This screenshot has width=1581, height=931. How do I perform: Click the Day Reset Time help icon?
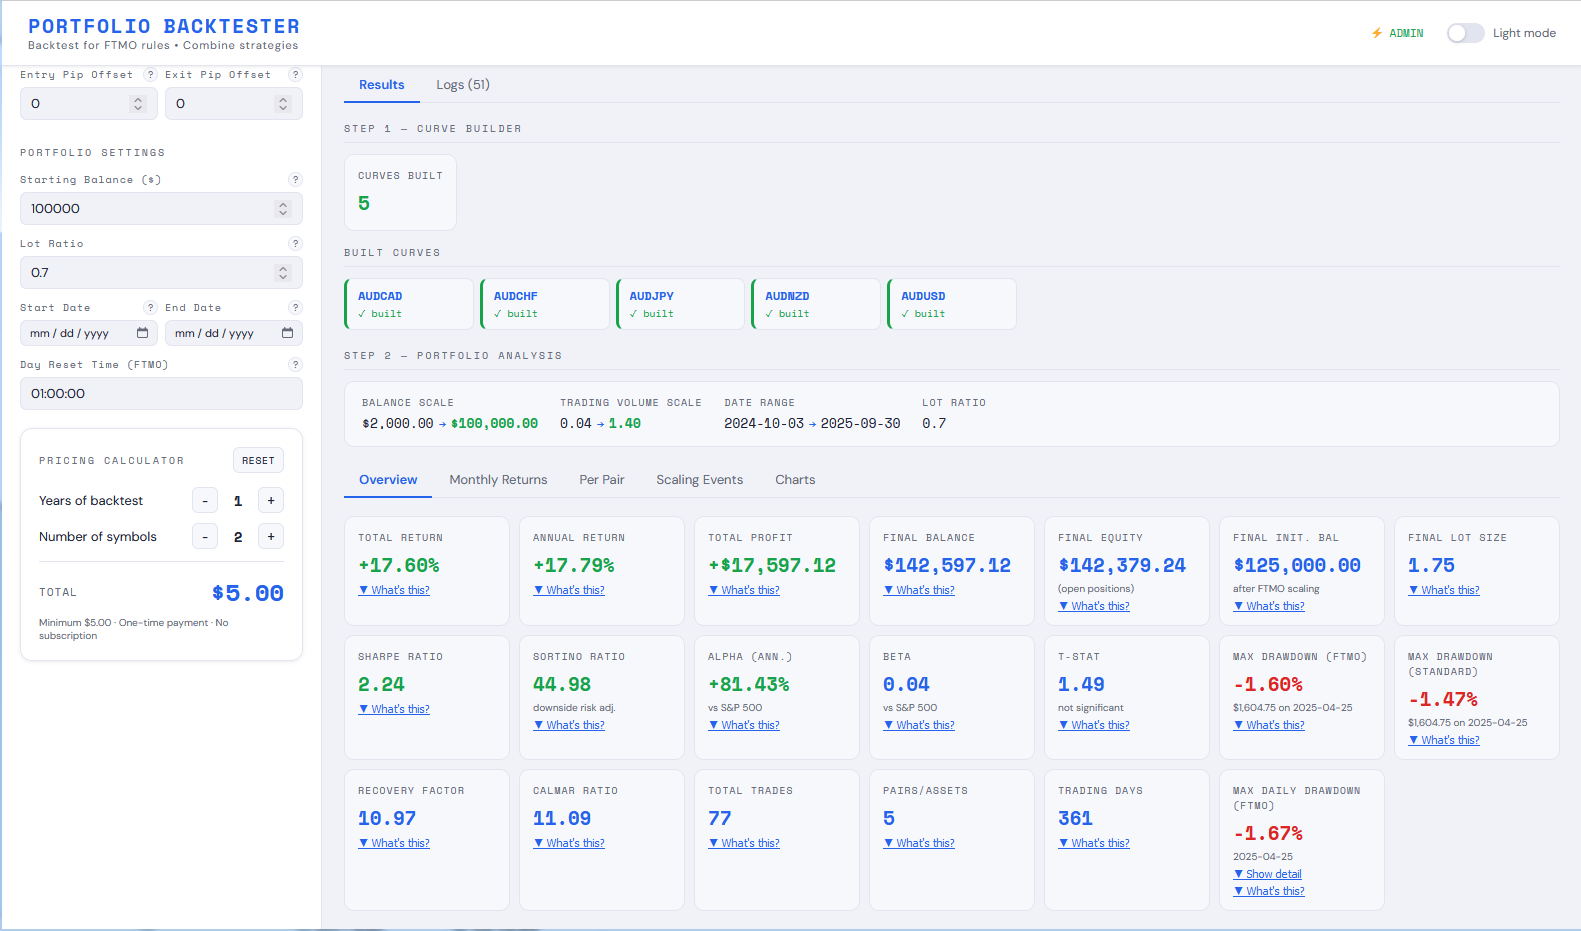[295, 365]
